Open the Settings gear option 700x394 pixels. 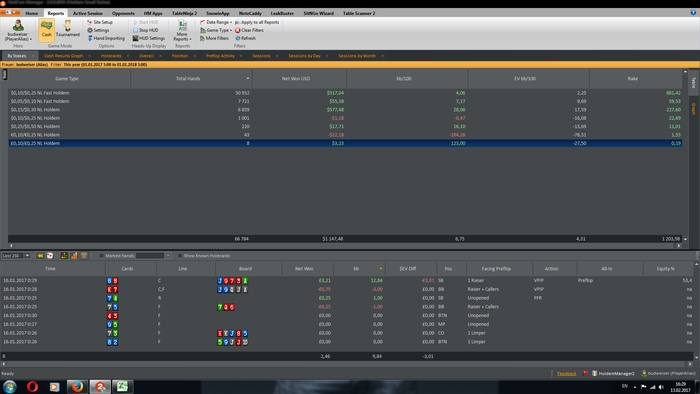(x=98, y=30)
